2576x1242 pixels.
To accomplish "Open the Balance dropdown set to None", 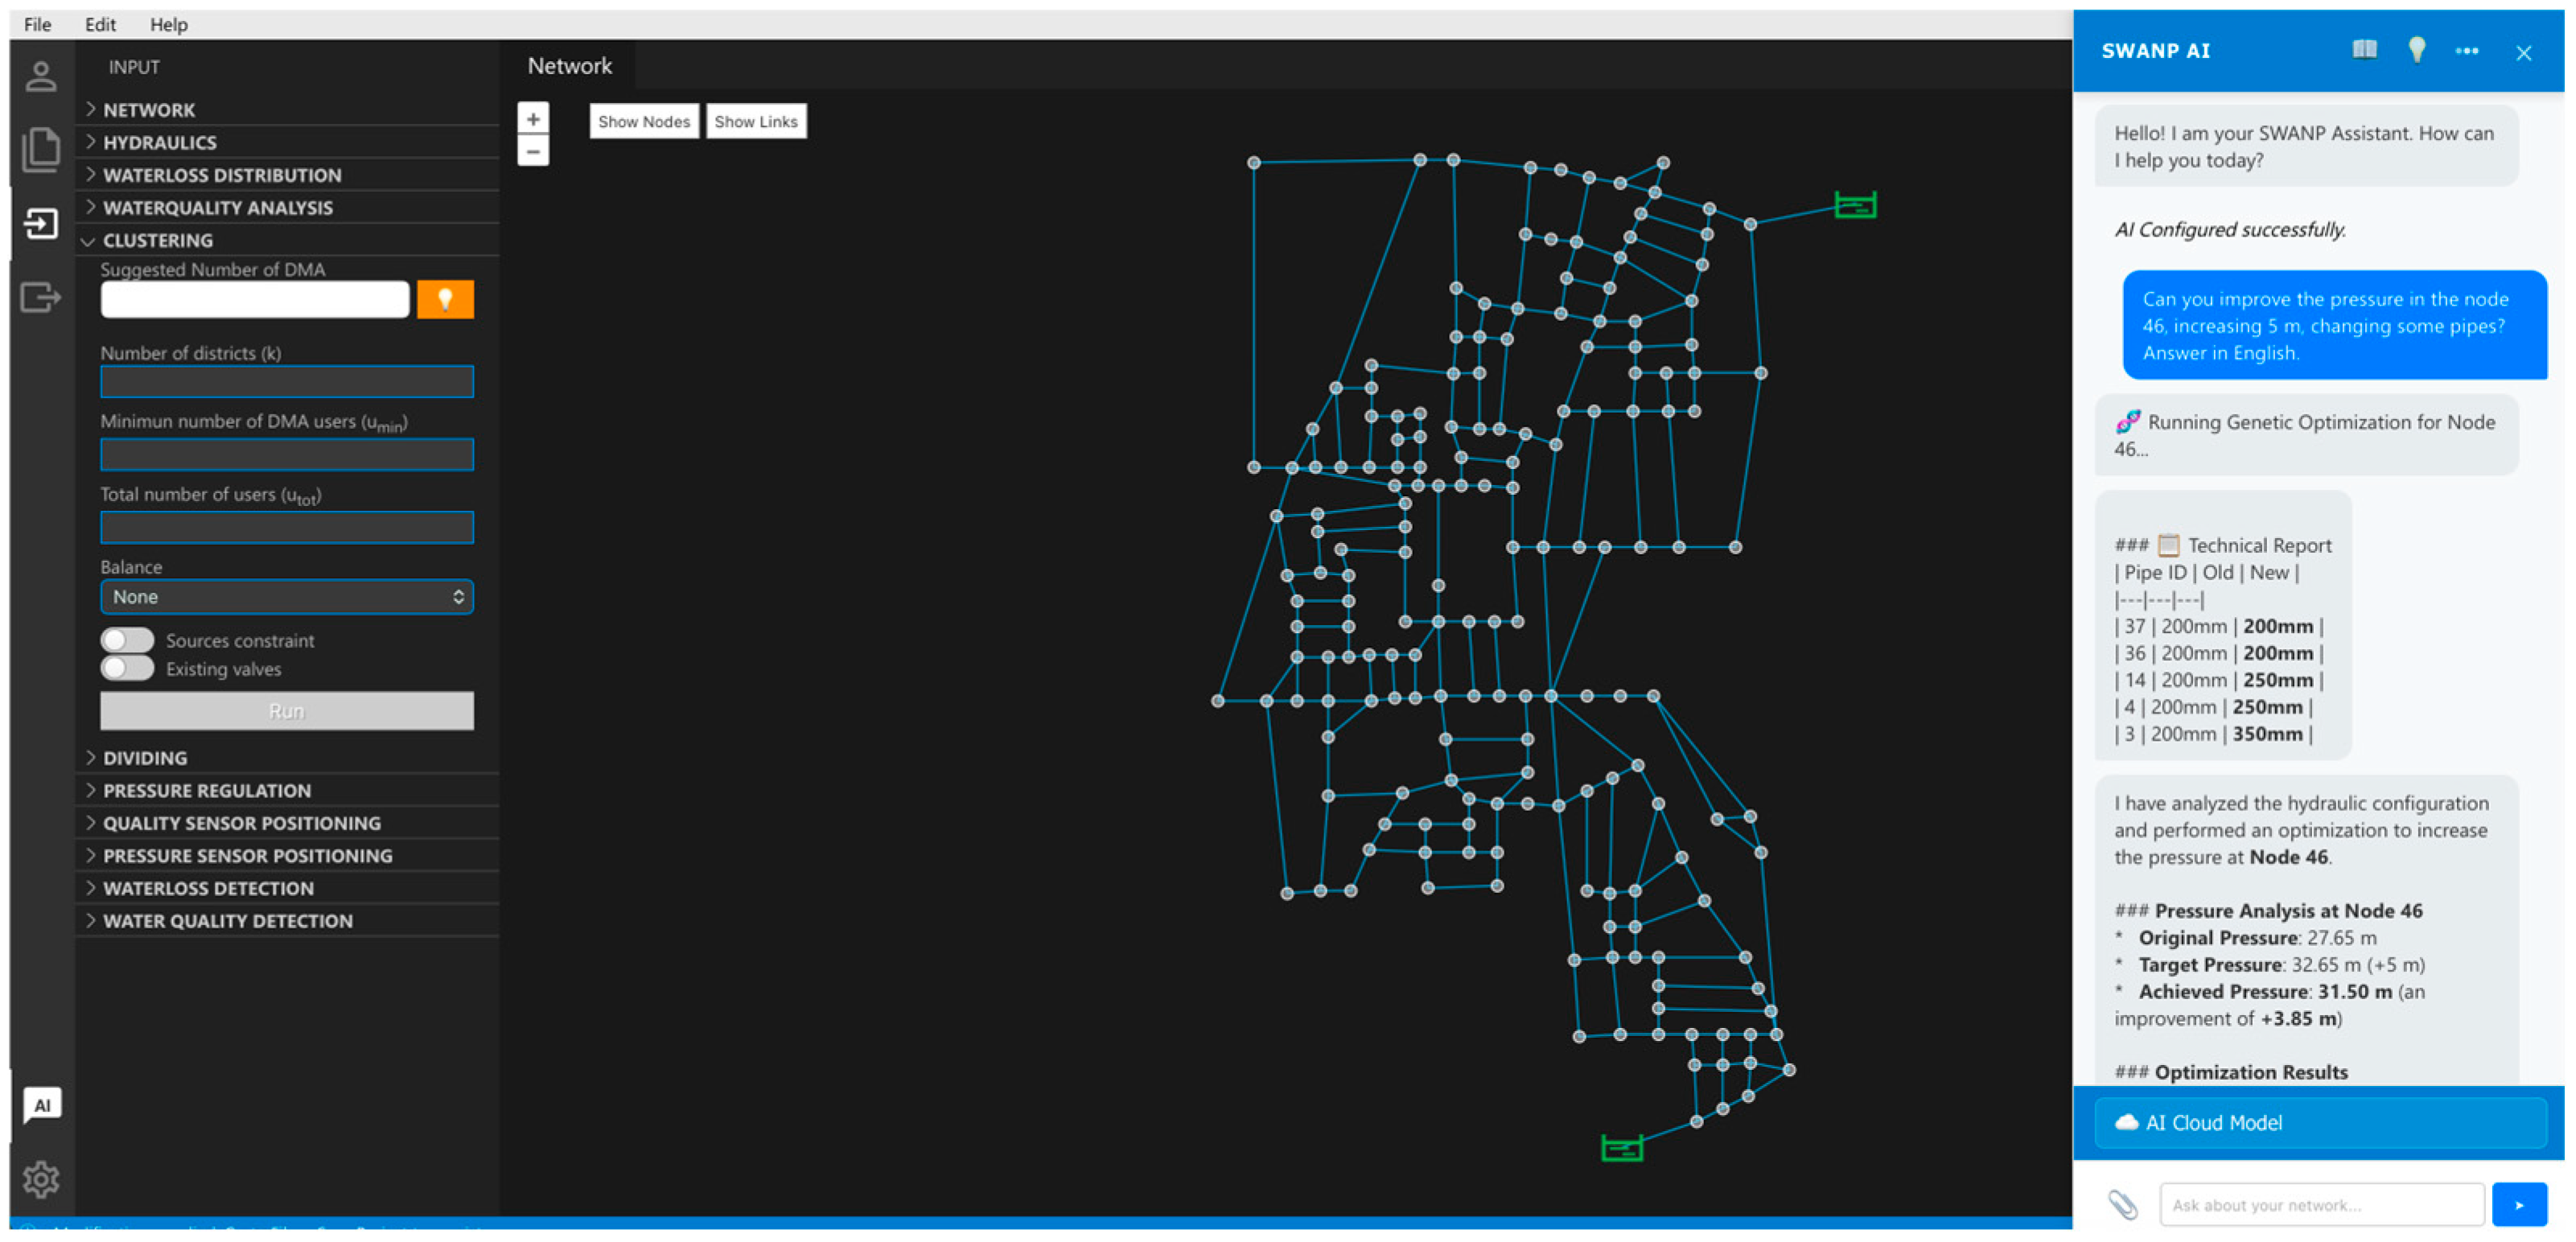I will (287, 597).
